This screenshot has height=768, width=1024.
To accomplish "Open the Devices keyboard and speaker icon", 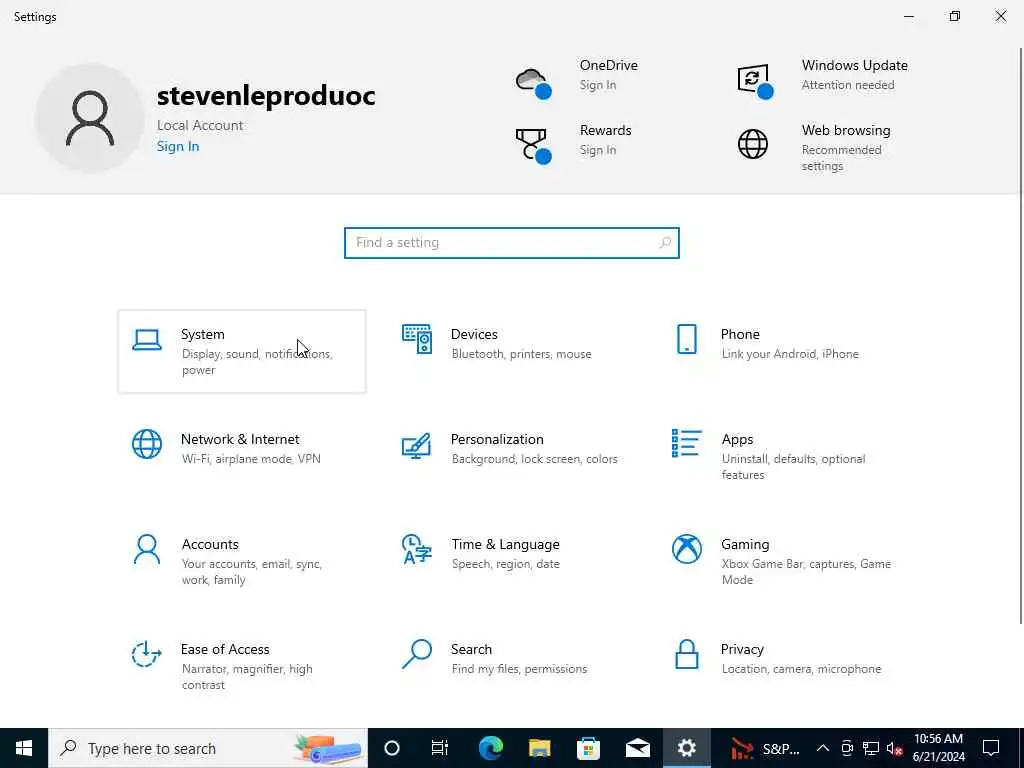I will 417,339.
